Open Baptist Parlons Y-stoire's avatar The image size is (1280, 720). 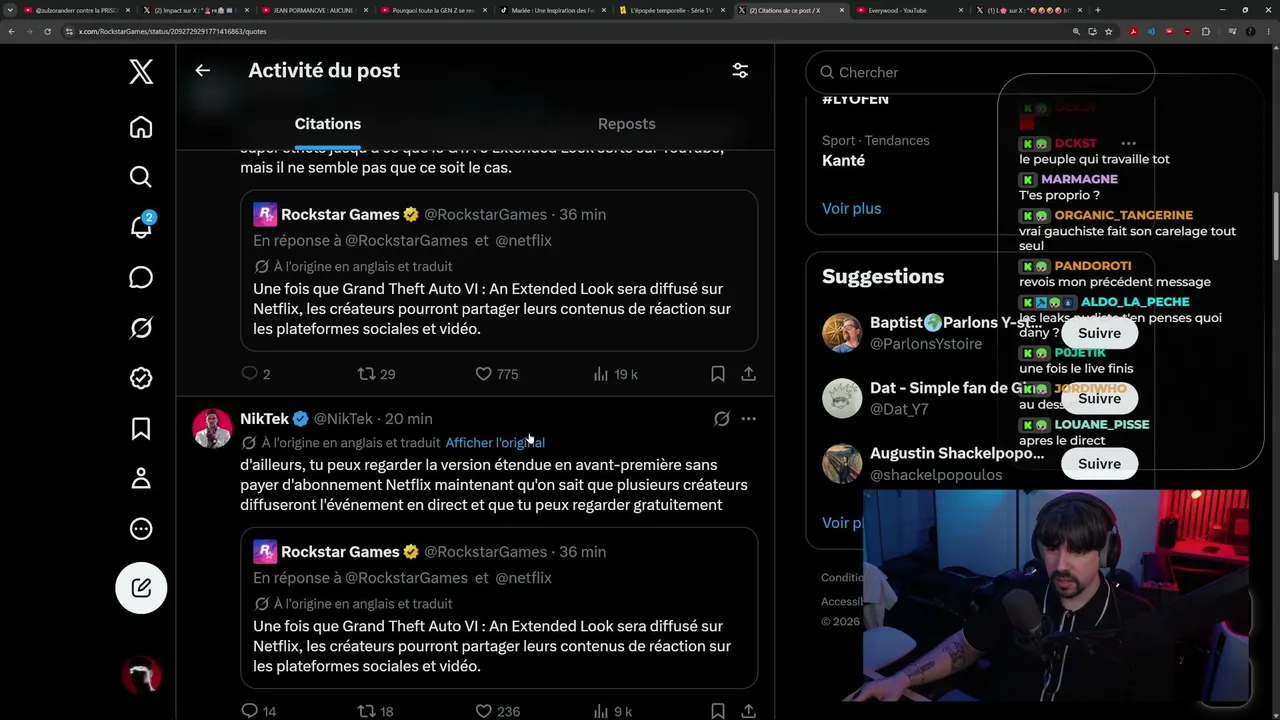click(842, 333)
